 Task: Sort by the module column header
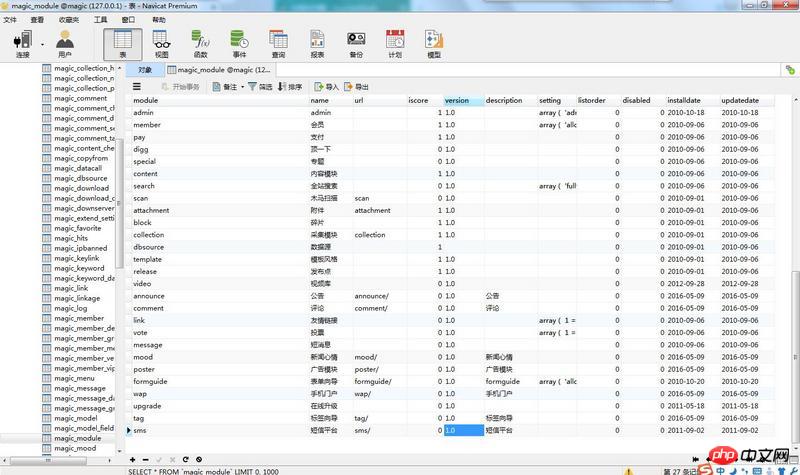tap(219, 101)
